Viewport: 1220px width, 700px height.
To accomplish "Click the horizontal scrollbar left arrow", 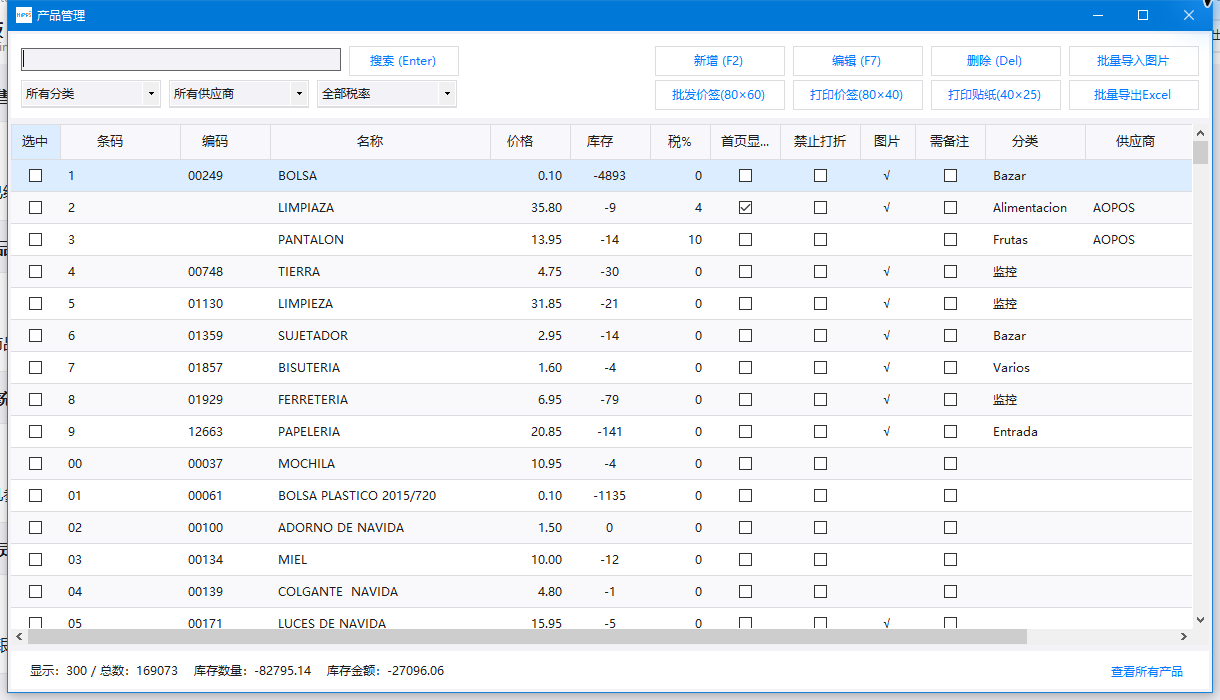I will (19, 637).
